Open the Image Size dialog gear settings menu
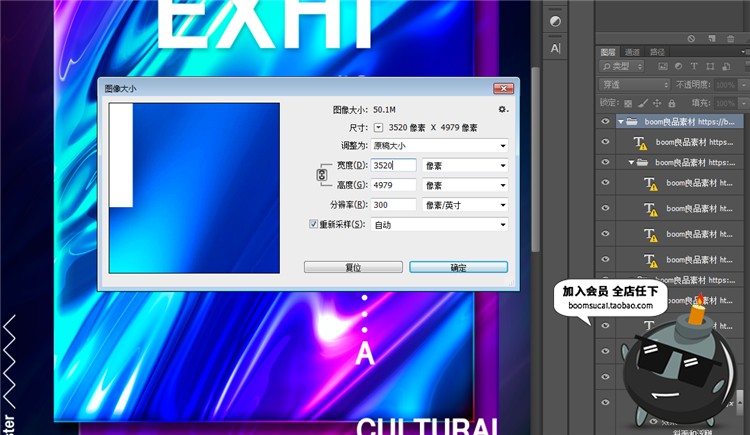Viewport: 750px width, 435px height. pos(503,110)
